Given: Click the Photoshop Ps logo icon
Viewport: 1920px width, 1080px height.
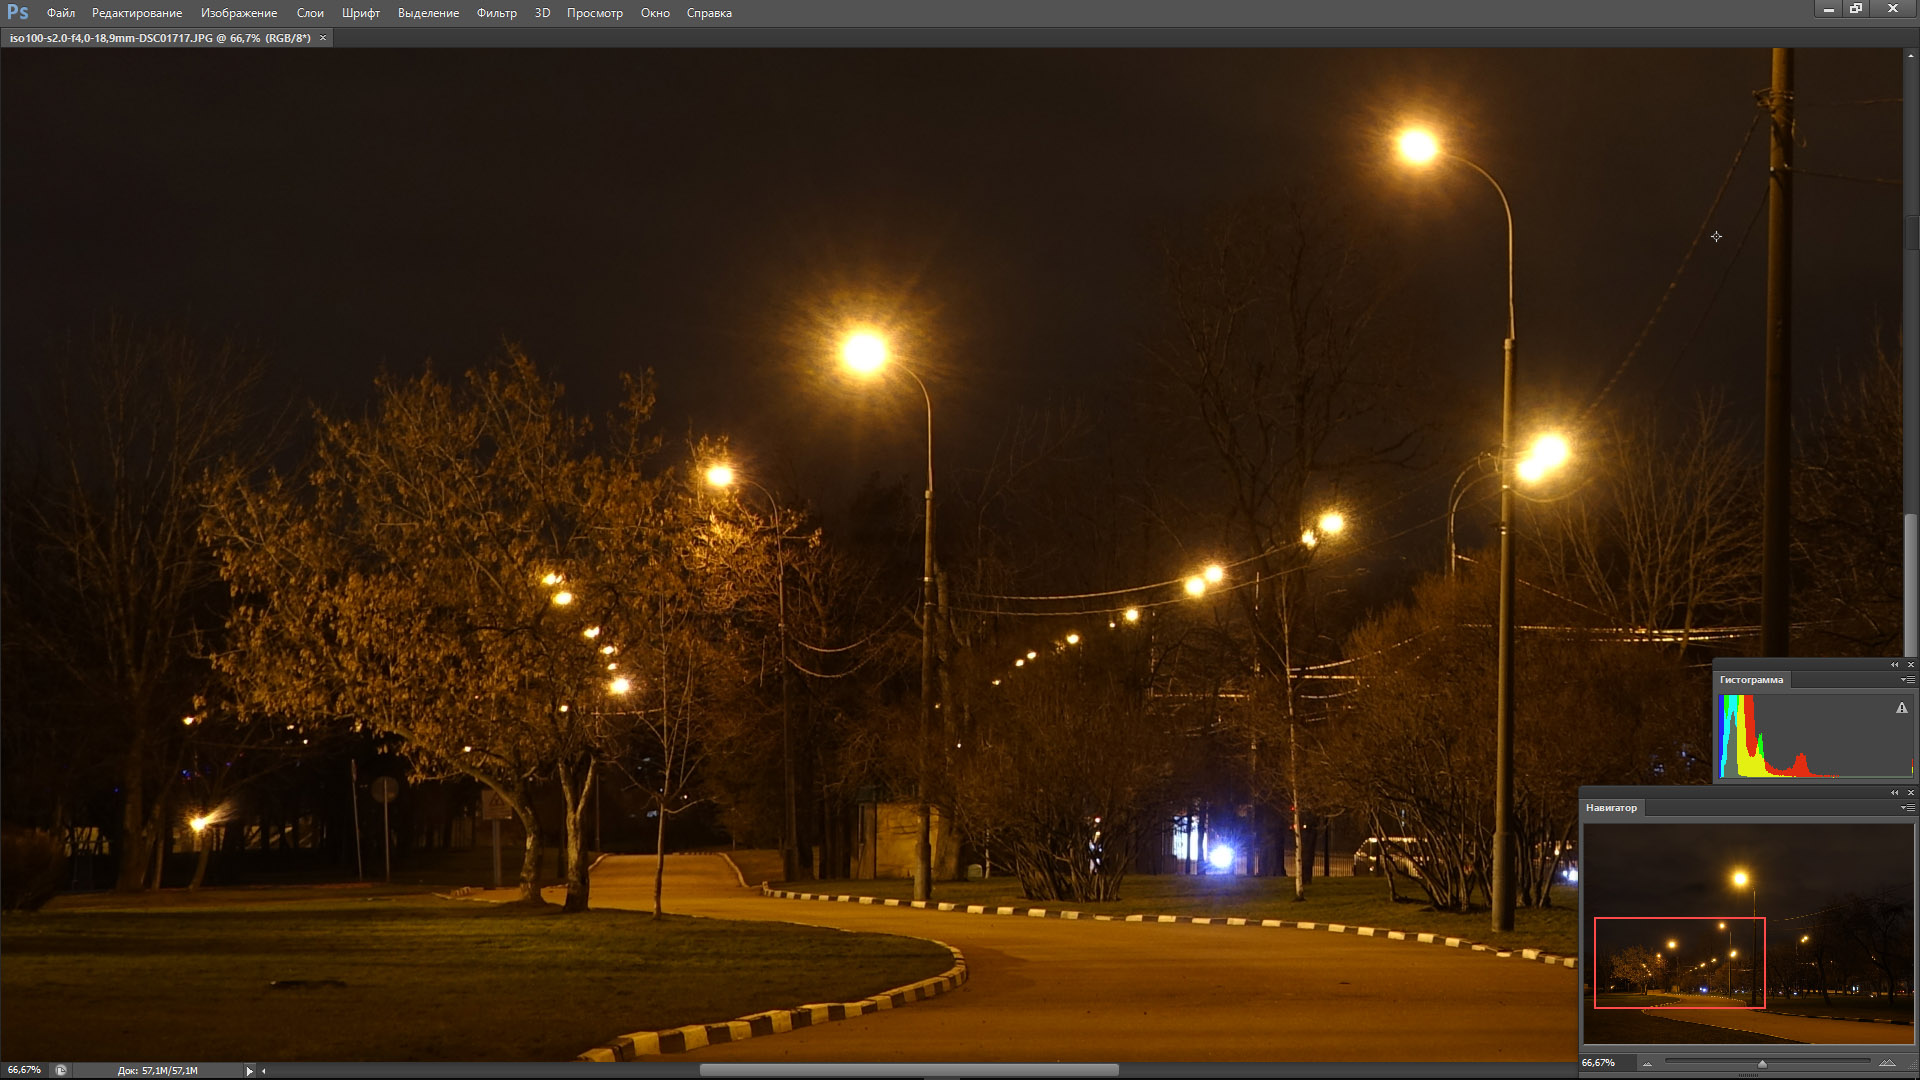Looking at the screenshot, I should coord(17,12).
